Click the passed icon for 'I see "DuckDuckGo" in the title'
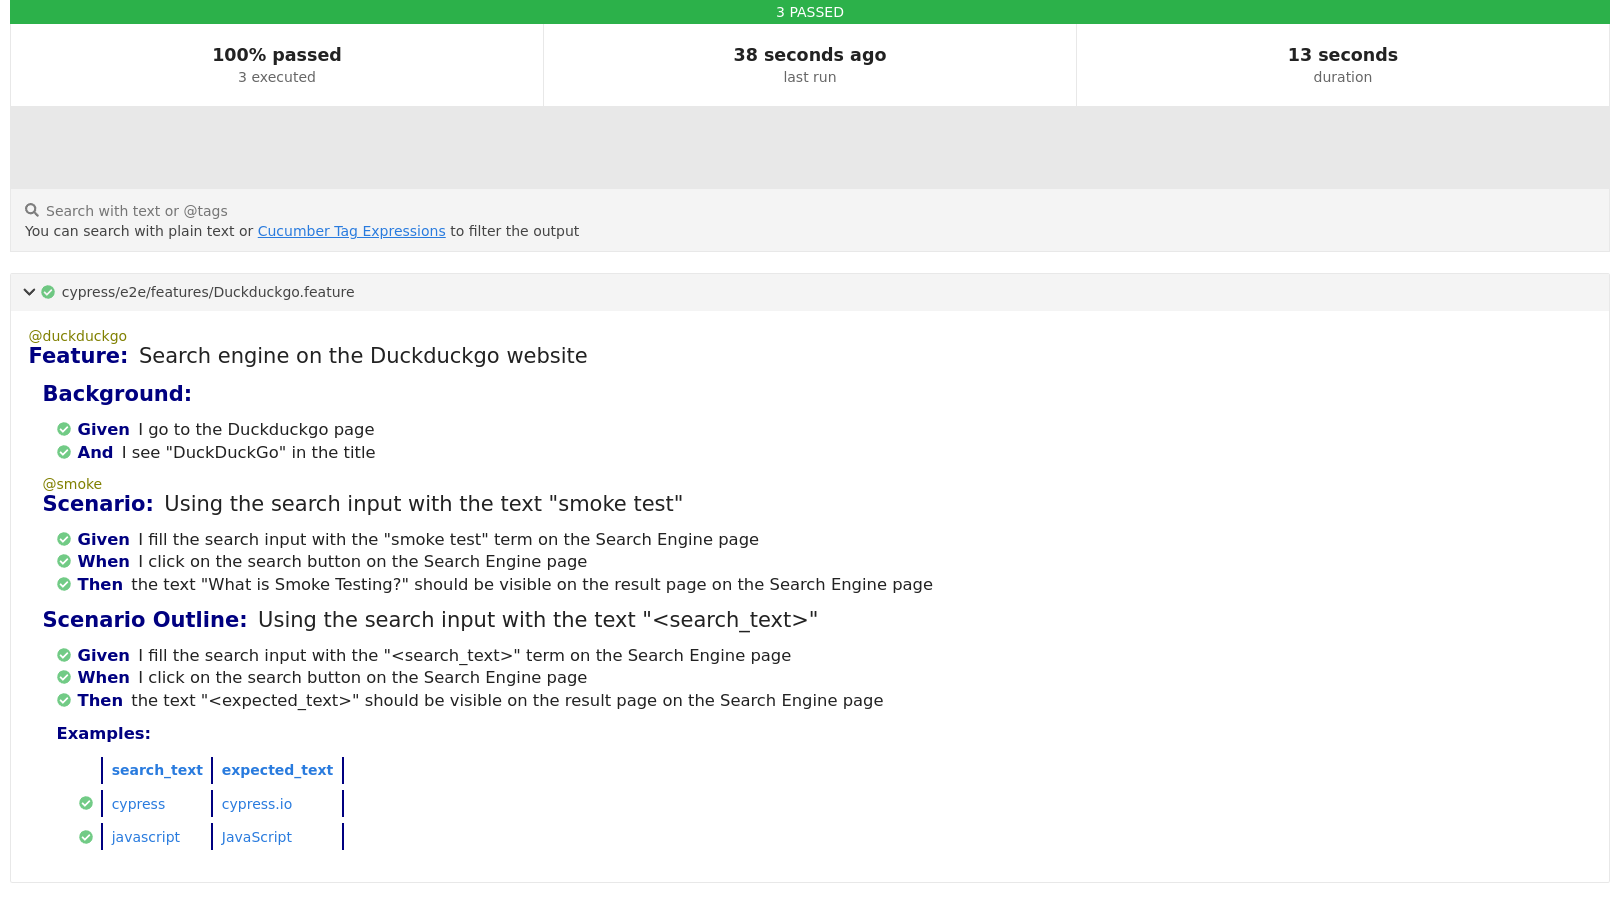The image size is (1620, 919). (x=64, y=452)
